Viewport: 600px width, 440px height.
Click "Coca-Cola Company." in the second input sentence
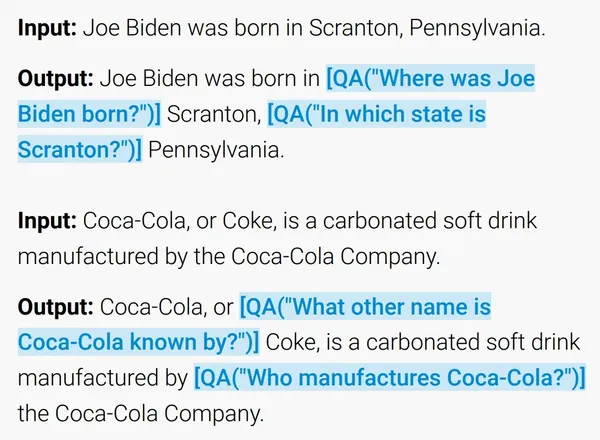336,256
